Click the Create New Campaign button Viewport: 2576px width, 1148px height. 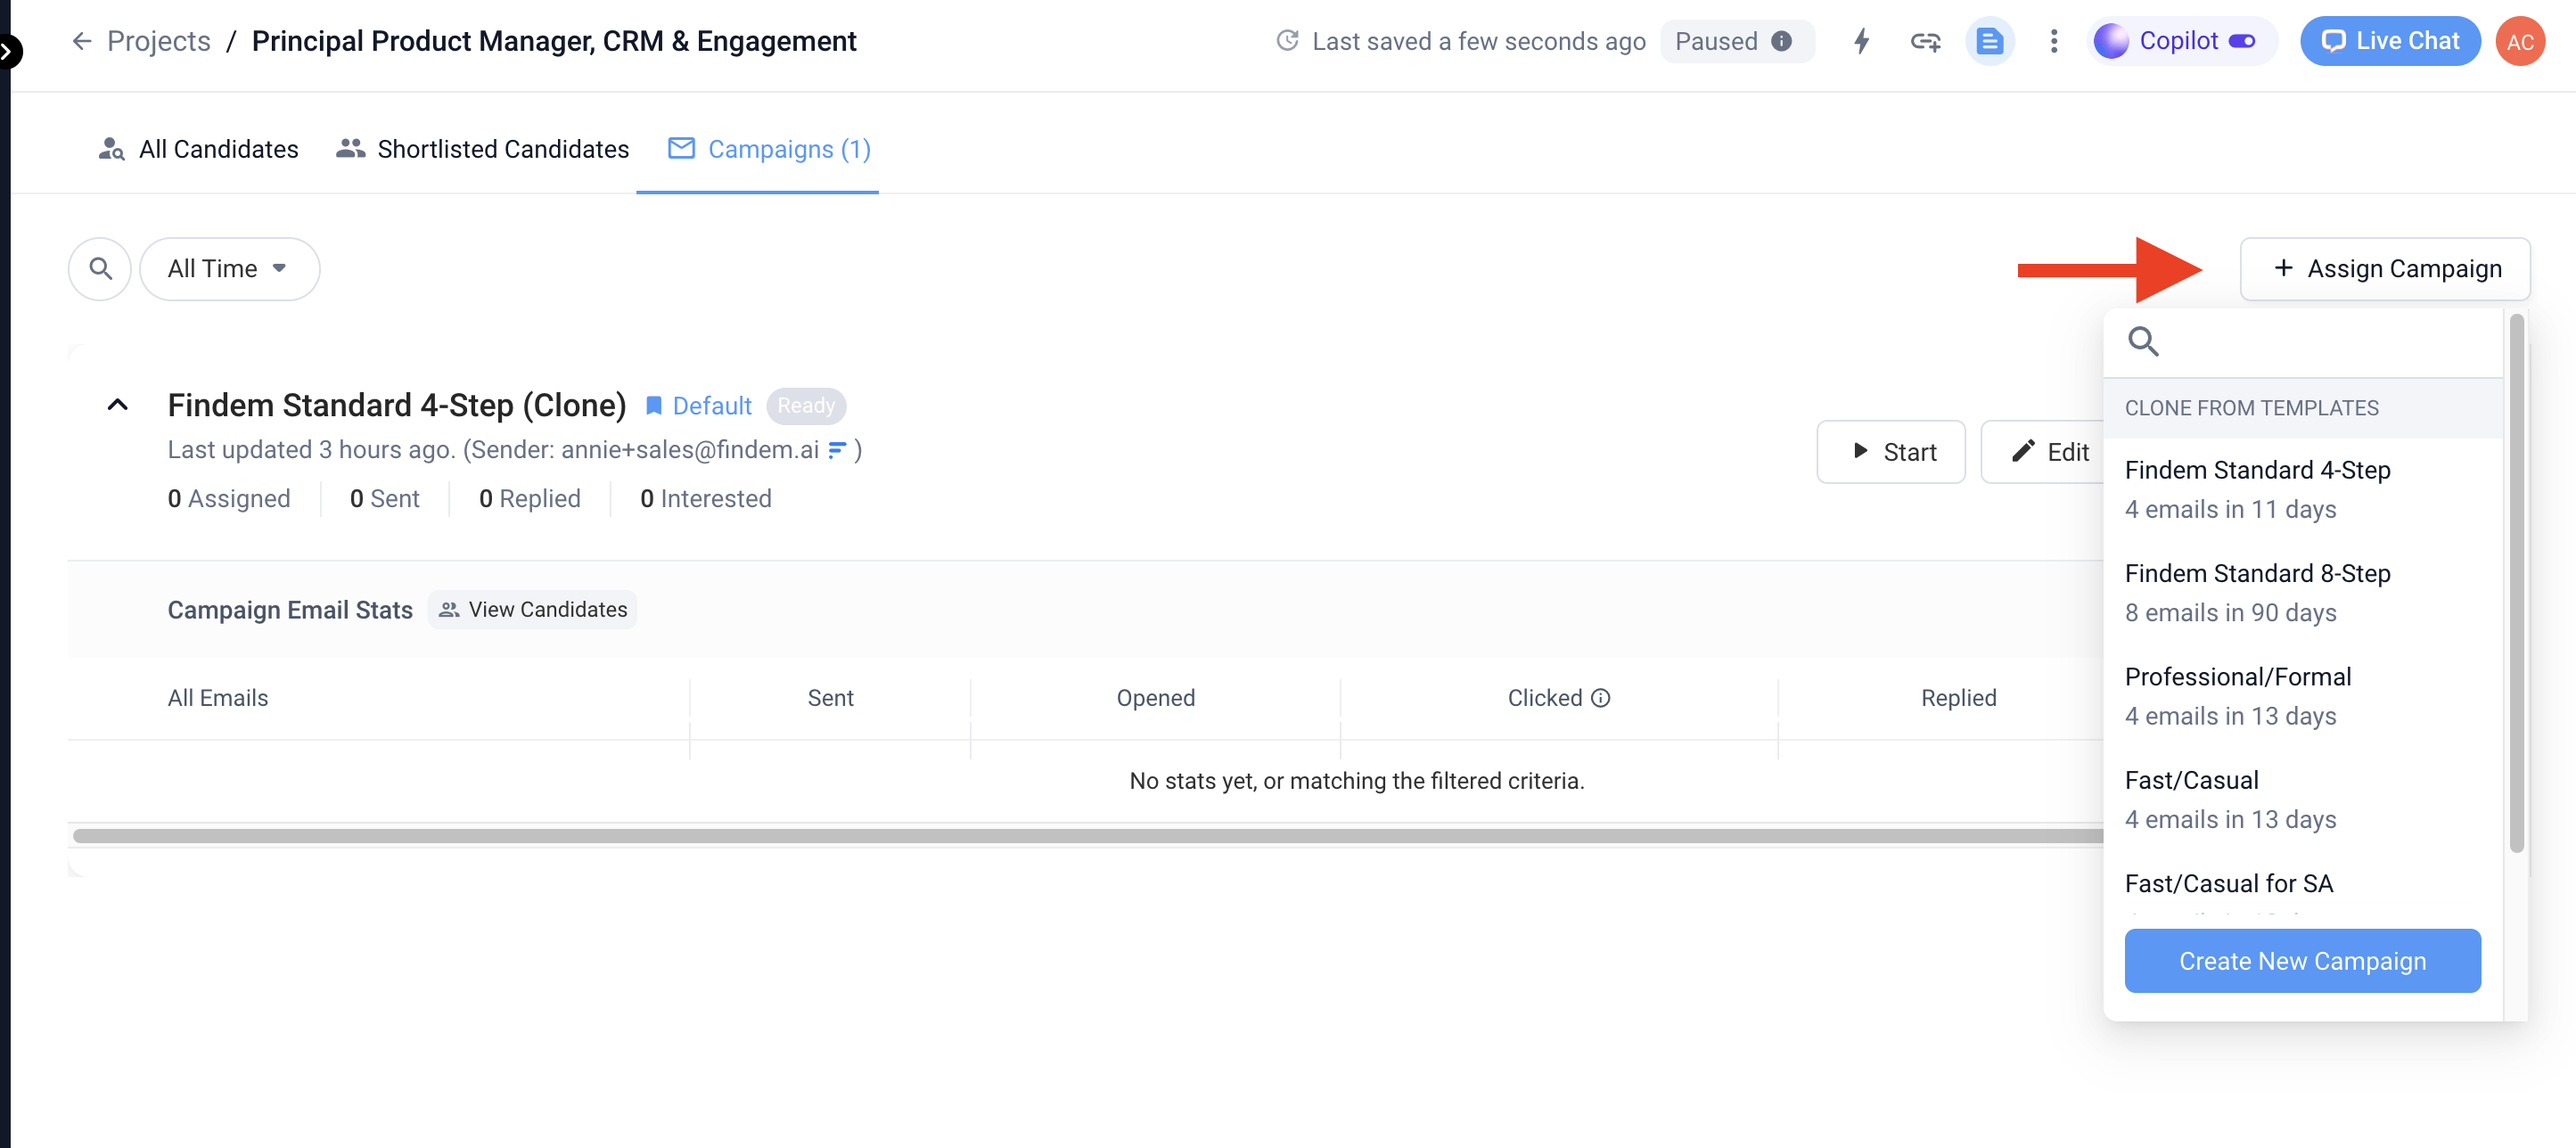[2302, 960]
